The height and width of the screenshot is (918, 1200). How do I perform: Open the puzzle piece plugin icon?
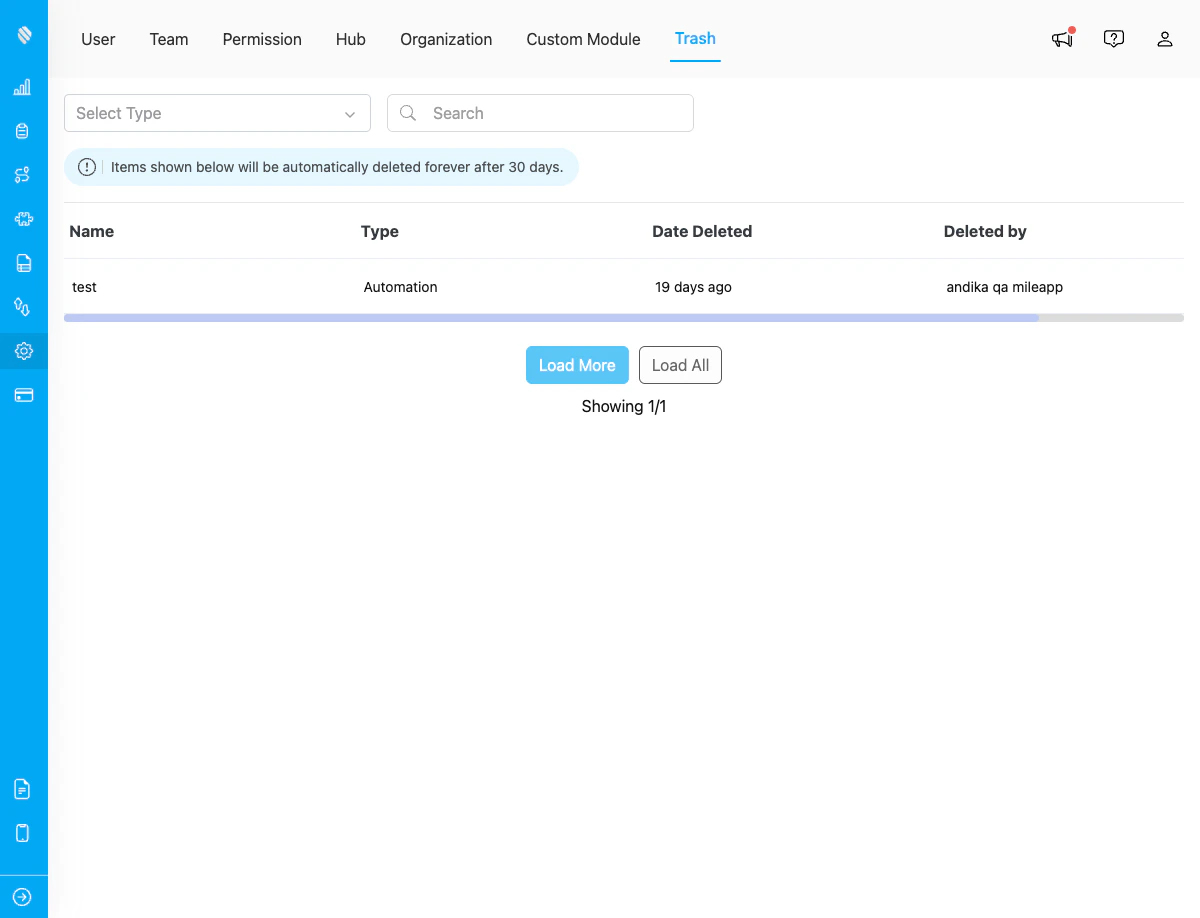pyautogui.click(x=23, y=219)
